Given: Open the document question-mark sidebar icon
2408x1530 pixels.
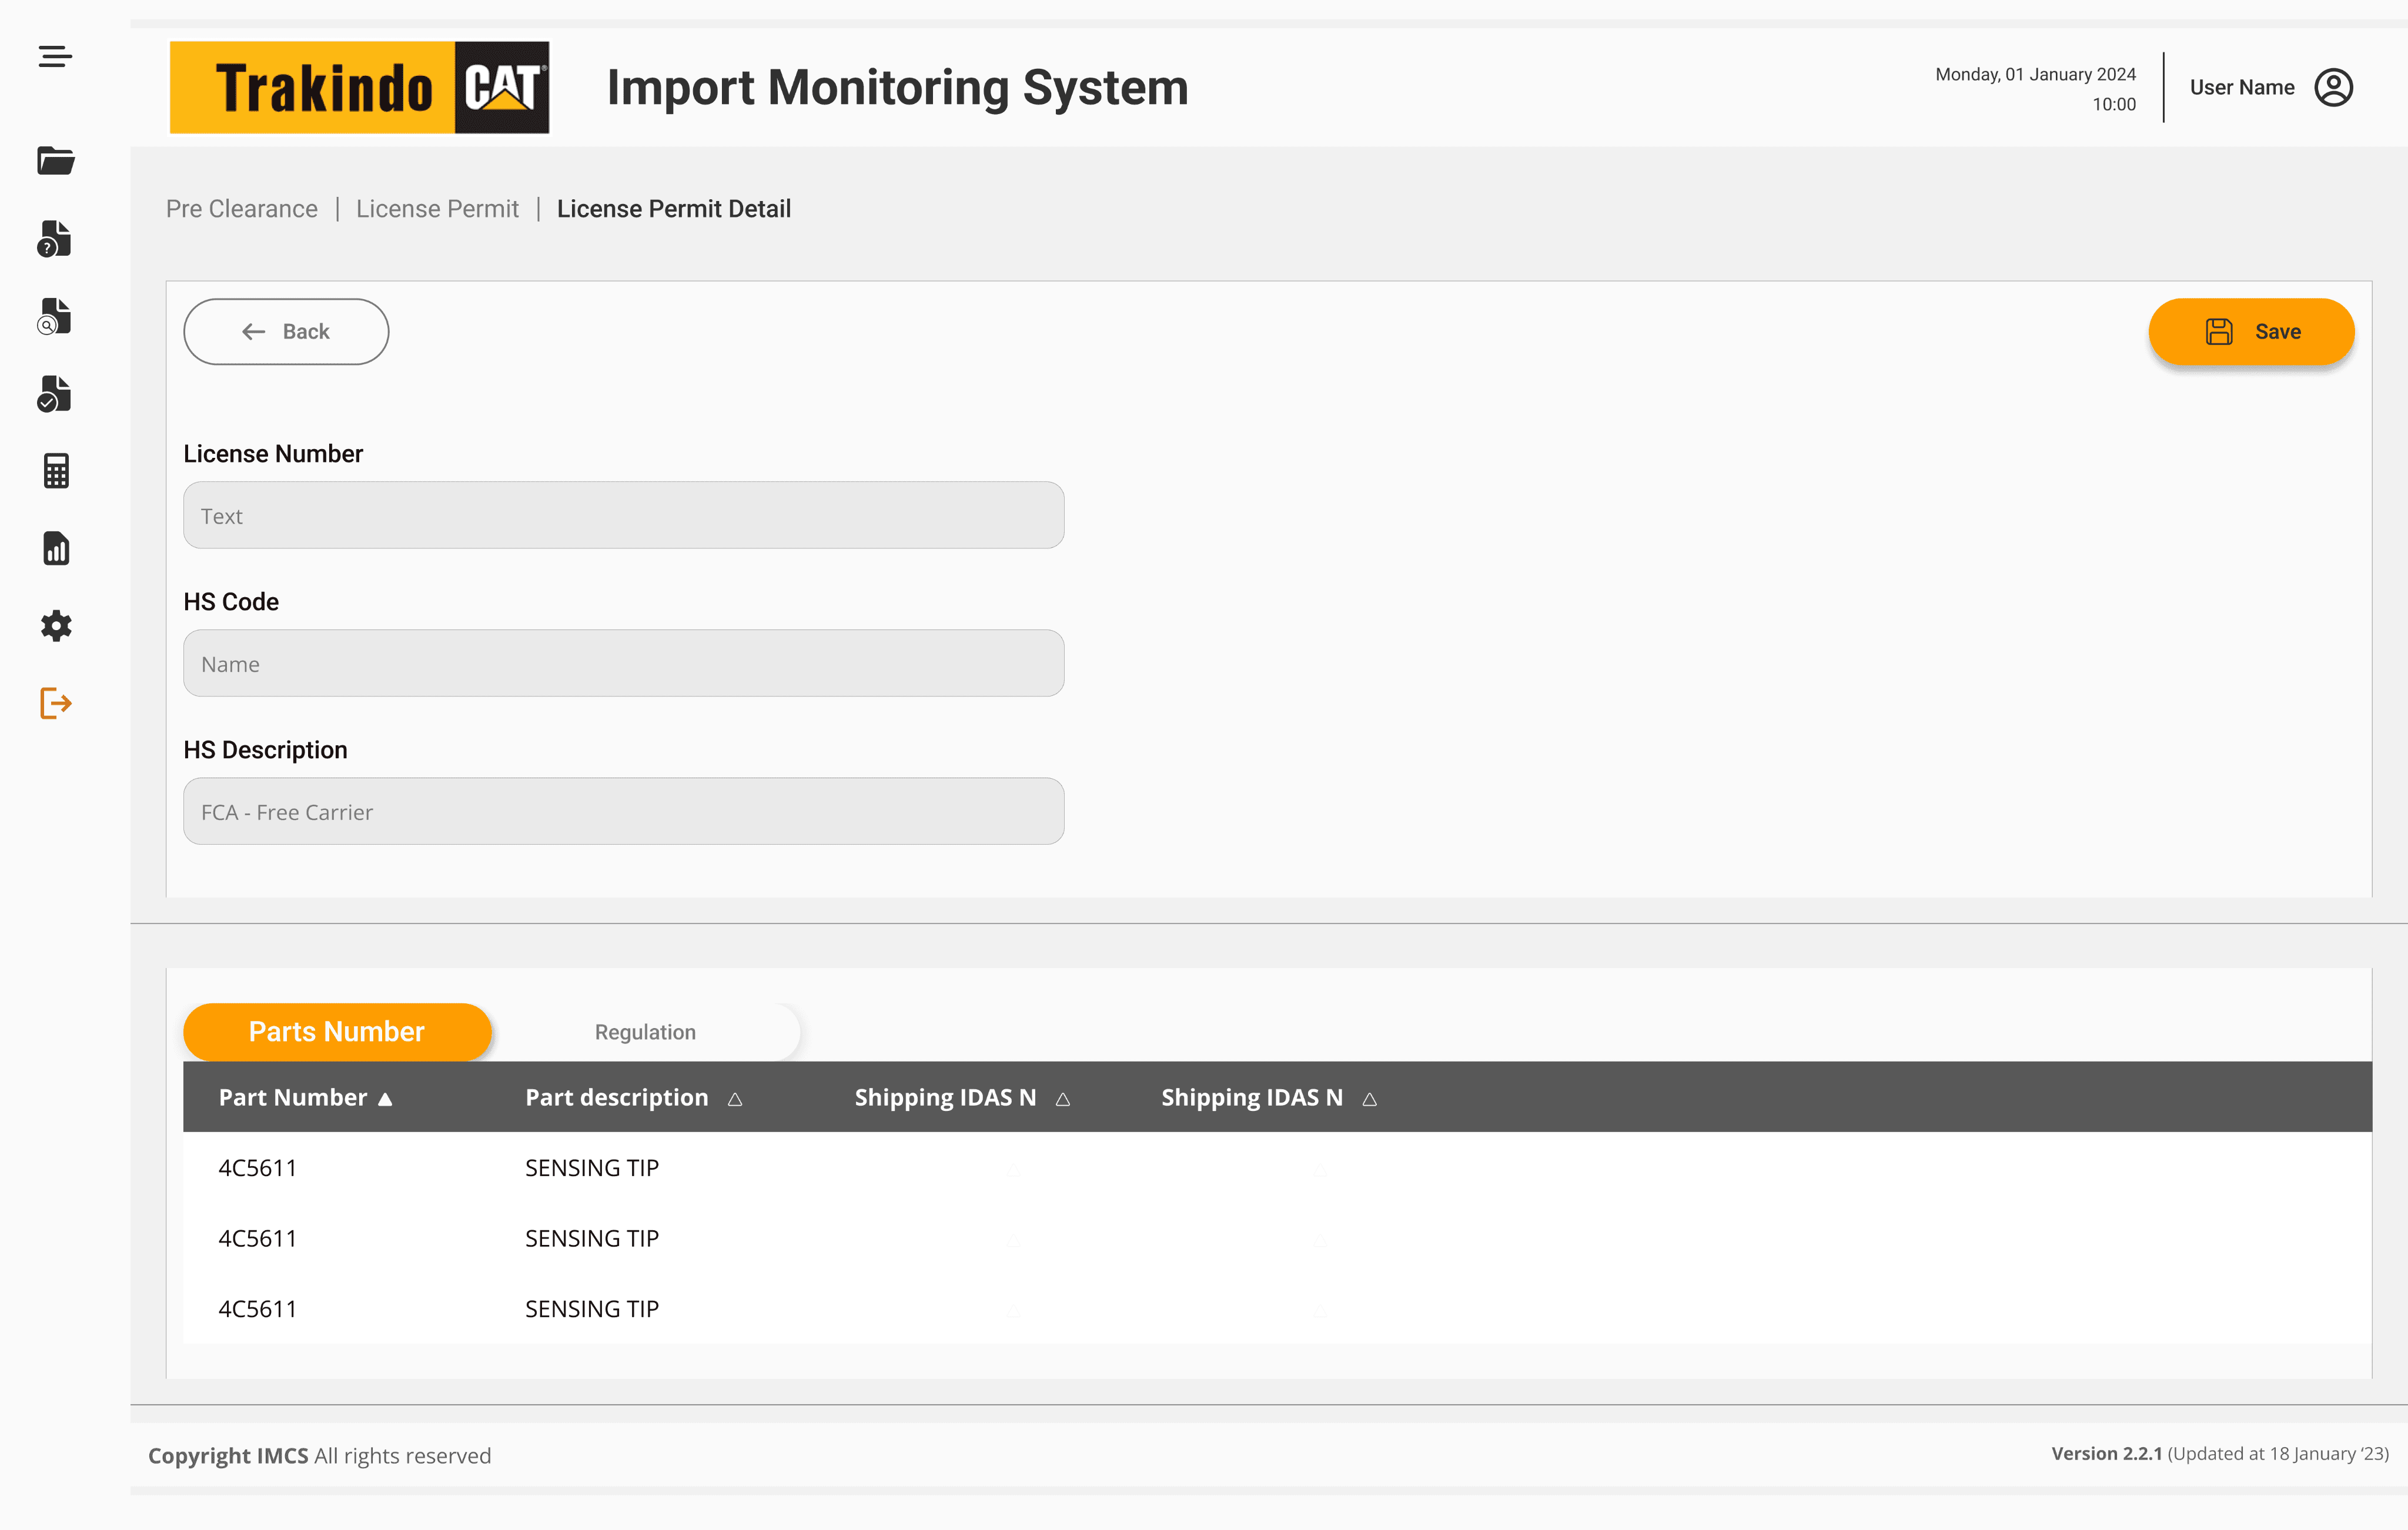Looking at the screenshot, I should click(x=55, y=239).
